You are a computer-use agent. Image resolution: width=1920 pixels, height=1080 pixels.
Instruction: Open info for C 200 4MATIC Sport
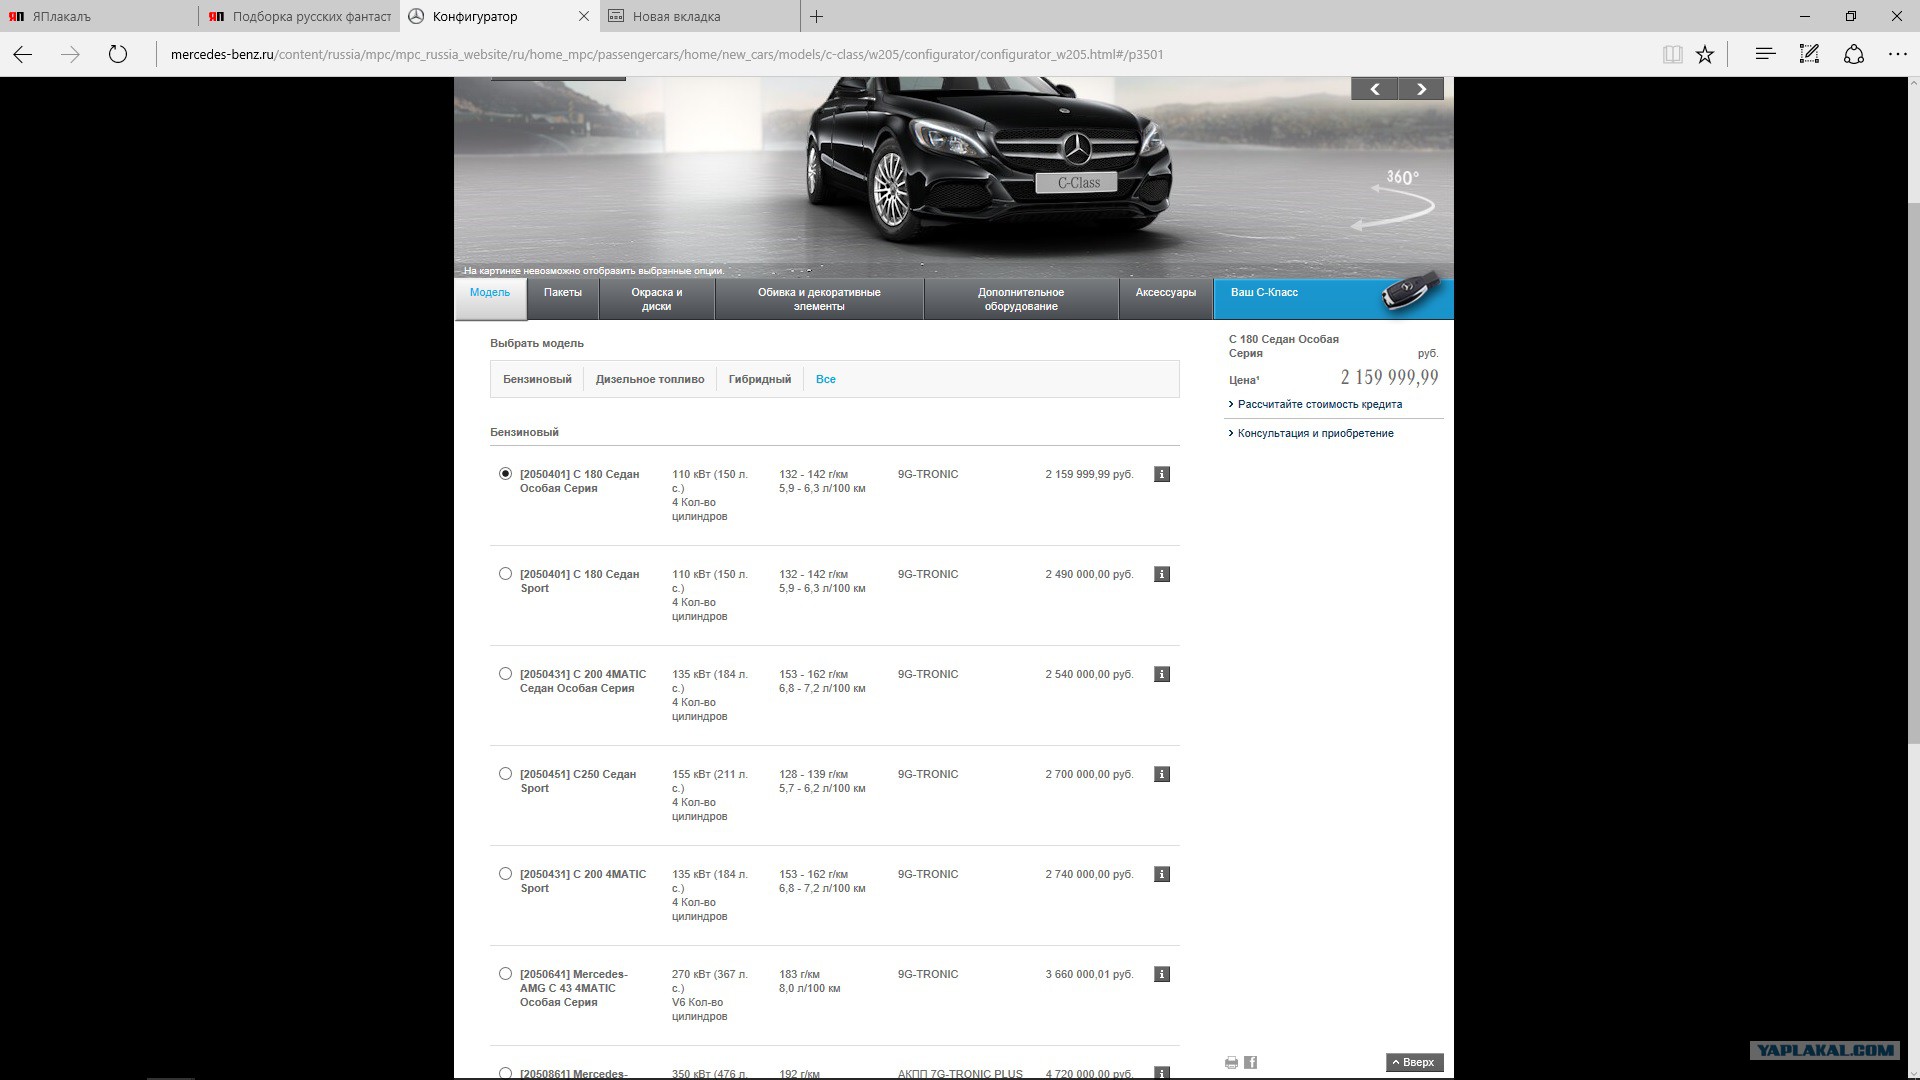[x=1161, y=874]
